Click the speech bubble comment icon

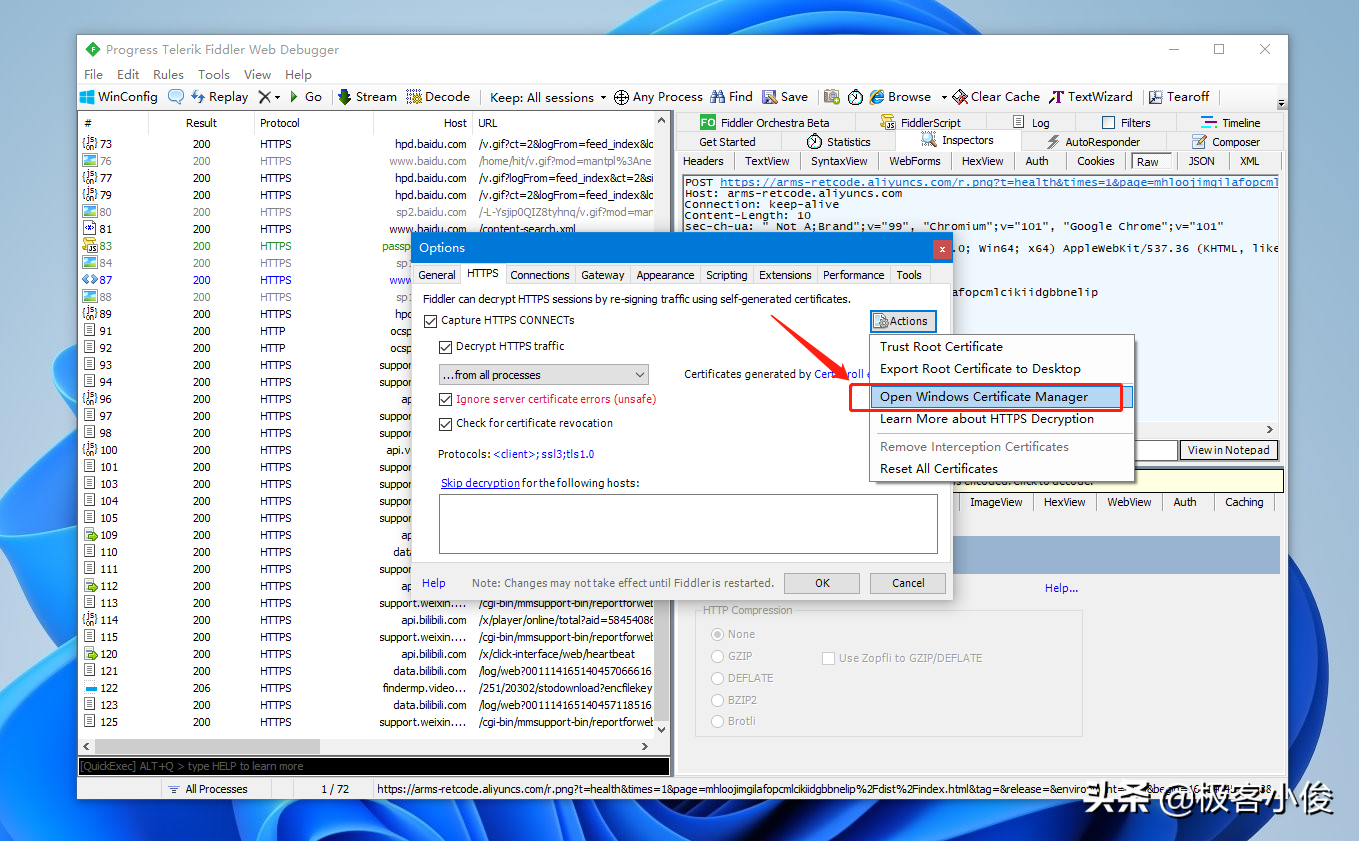[176, 97]
